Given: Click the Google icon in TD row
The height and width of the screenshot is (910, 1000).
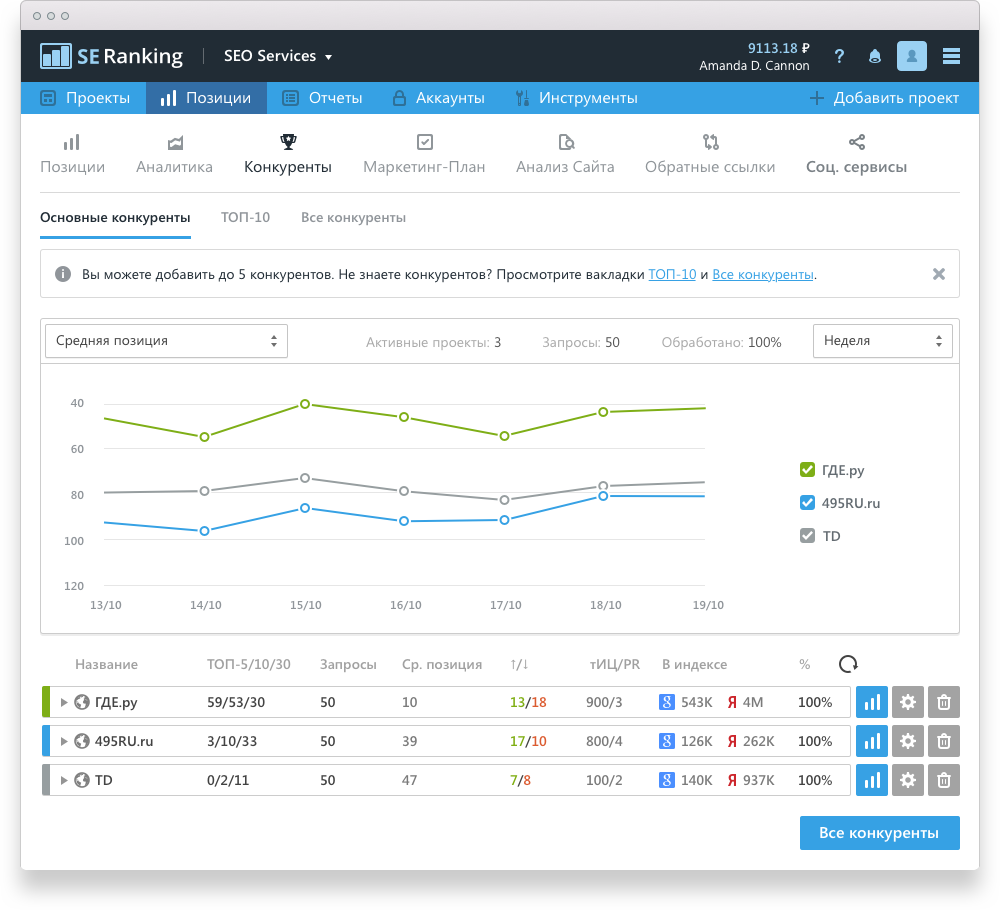Looking at the screenshot, I should [666, 780].
